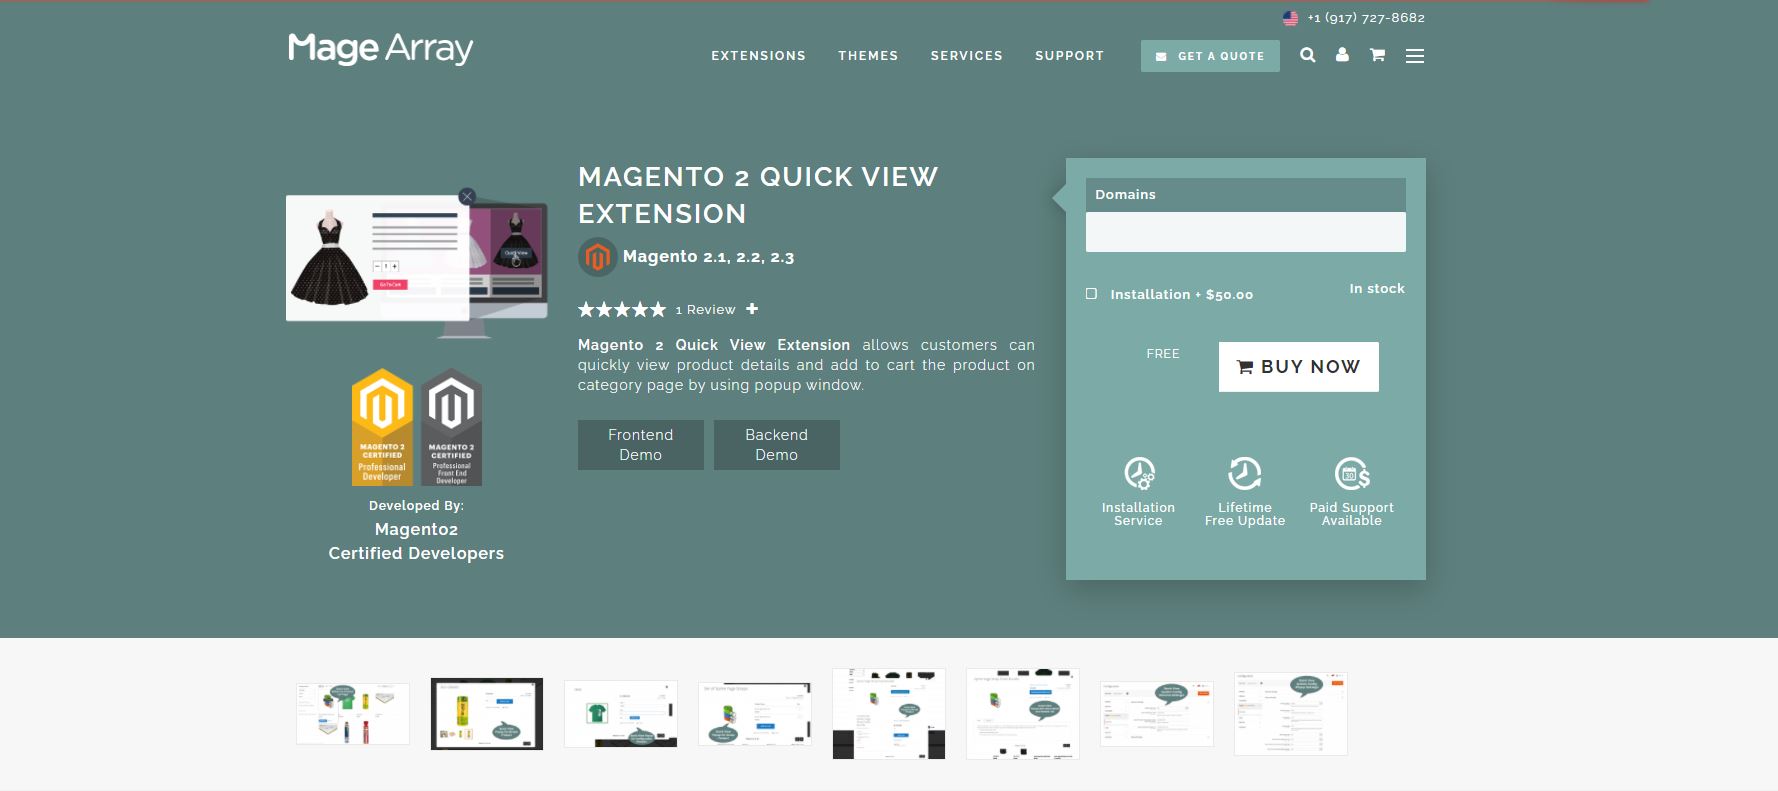
Task: Click the FREE price label
Action: point(1163,354)
